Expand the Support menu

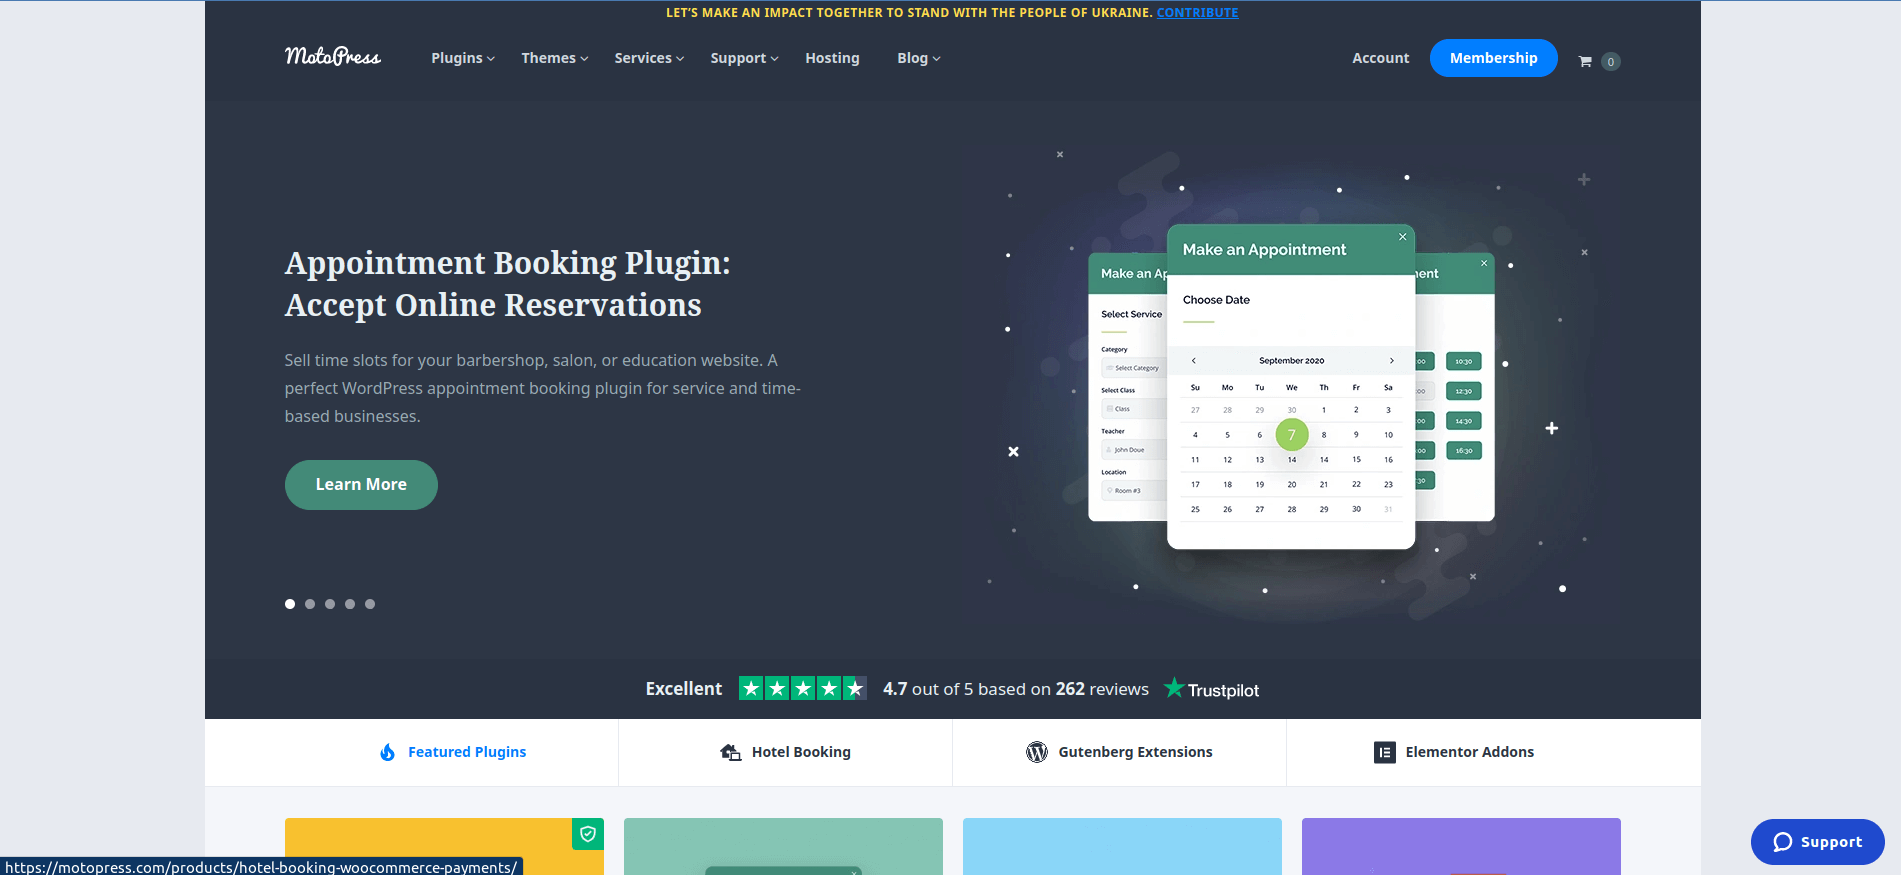click(744, 58)
